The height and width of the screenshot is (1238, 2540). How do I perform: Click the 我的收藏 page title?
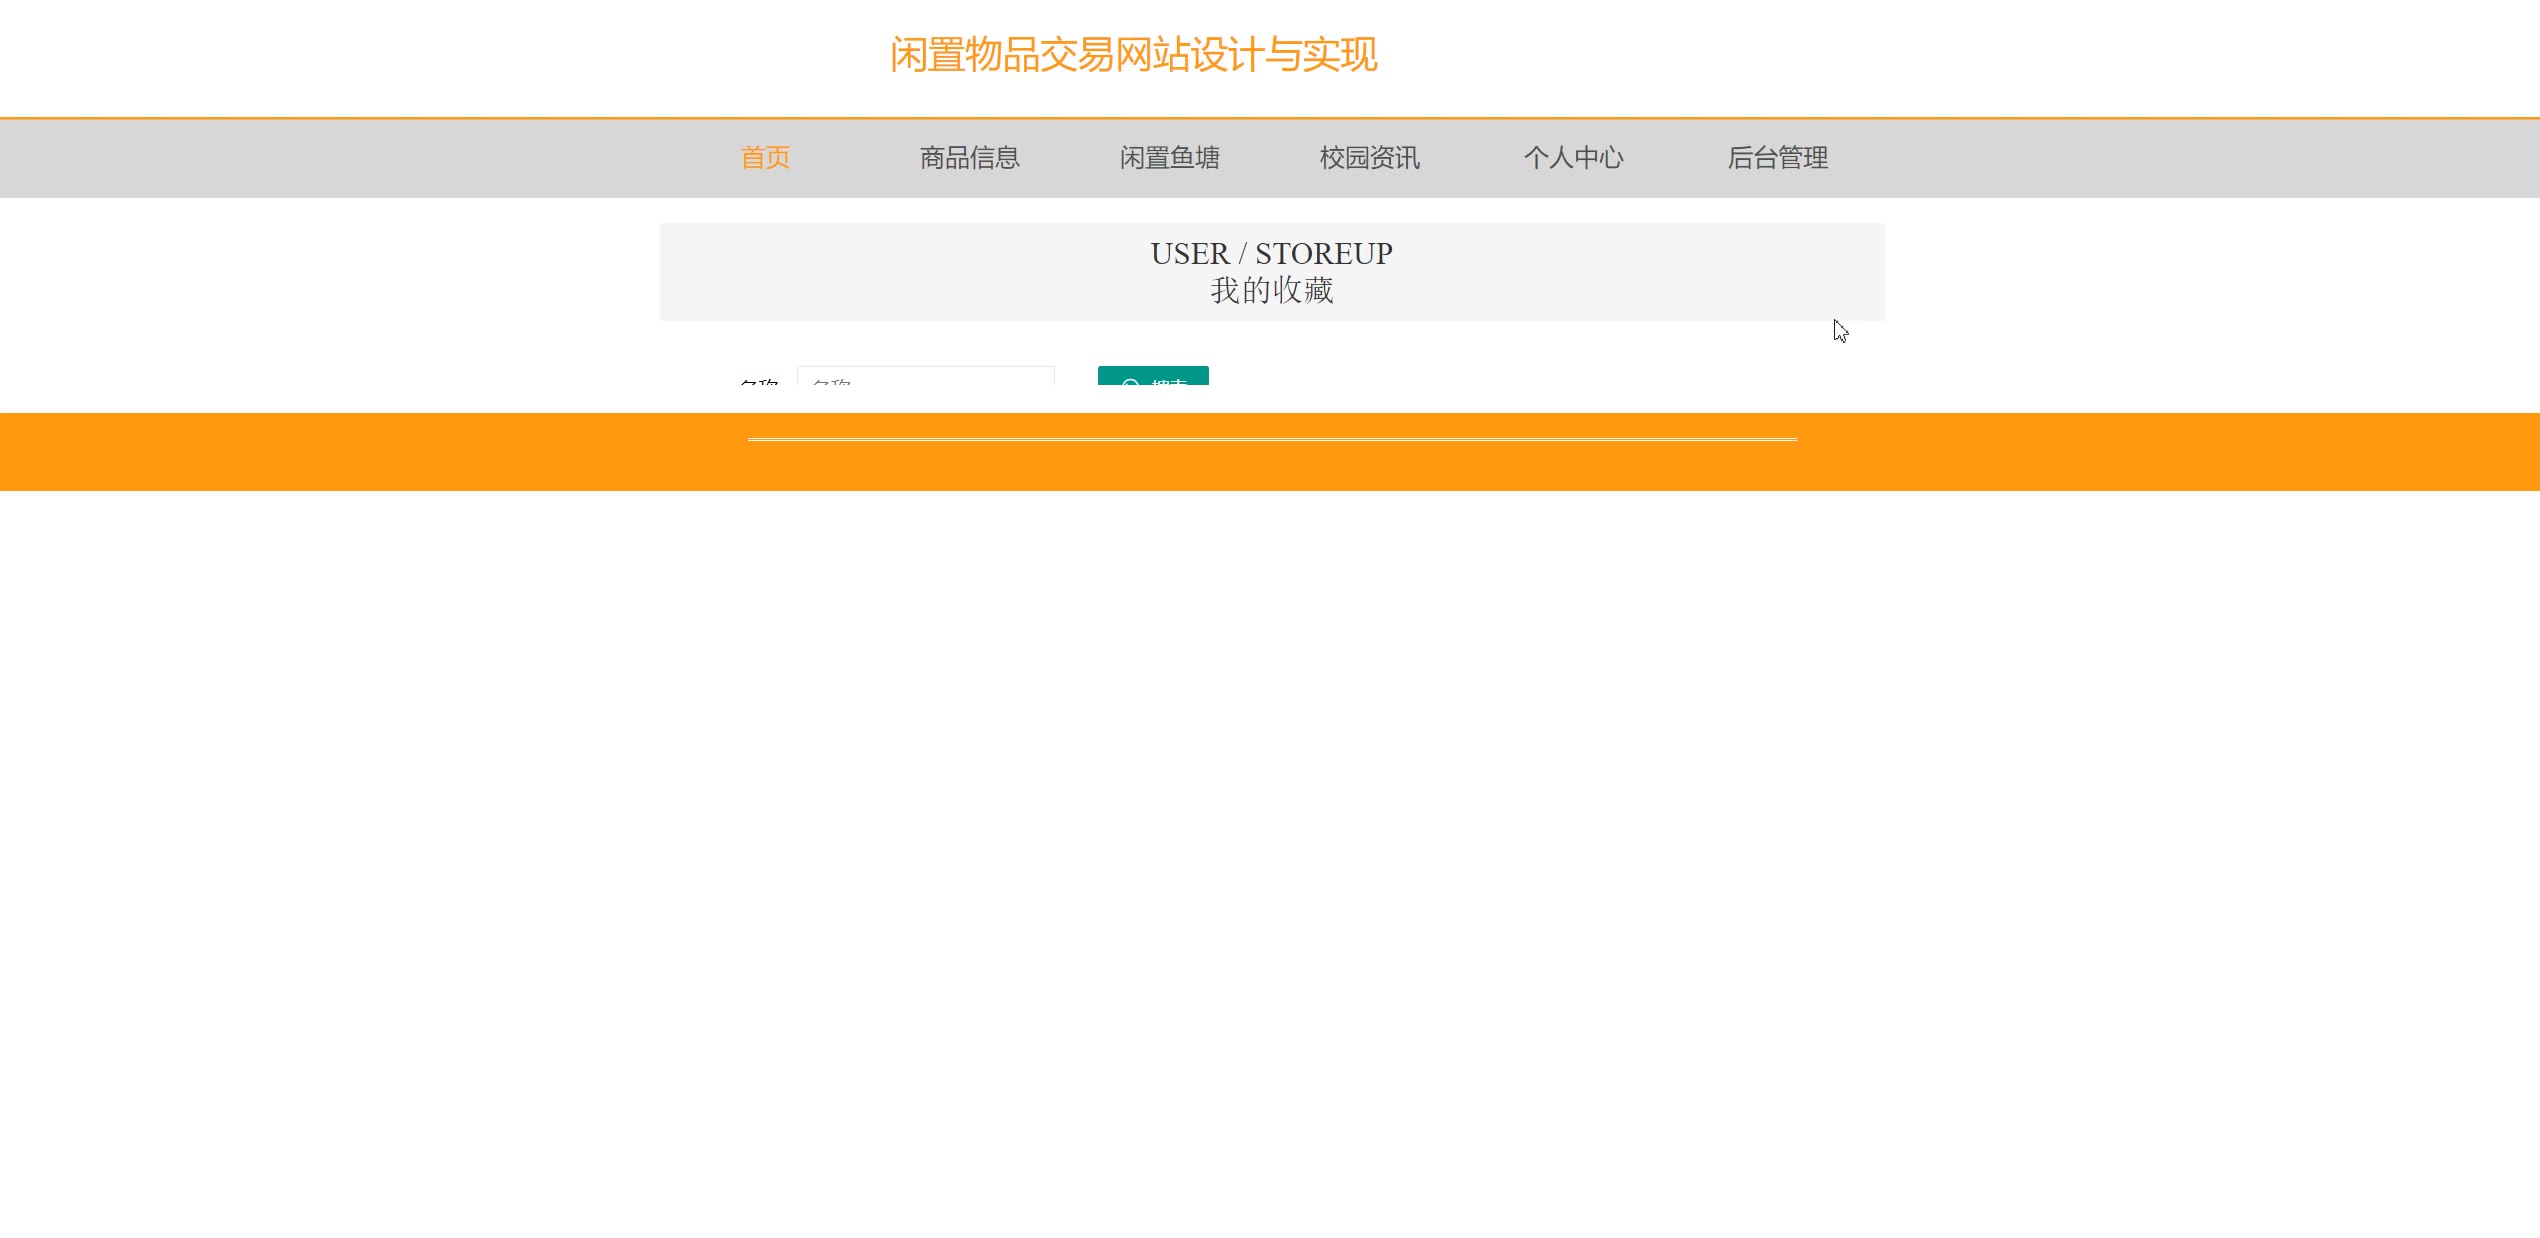(1271, 290)
